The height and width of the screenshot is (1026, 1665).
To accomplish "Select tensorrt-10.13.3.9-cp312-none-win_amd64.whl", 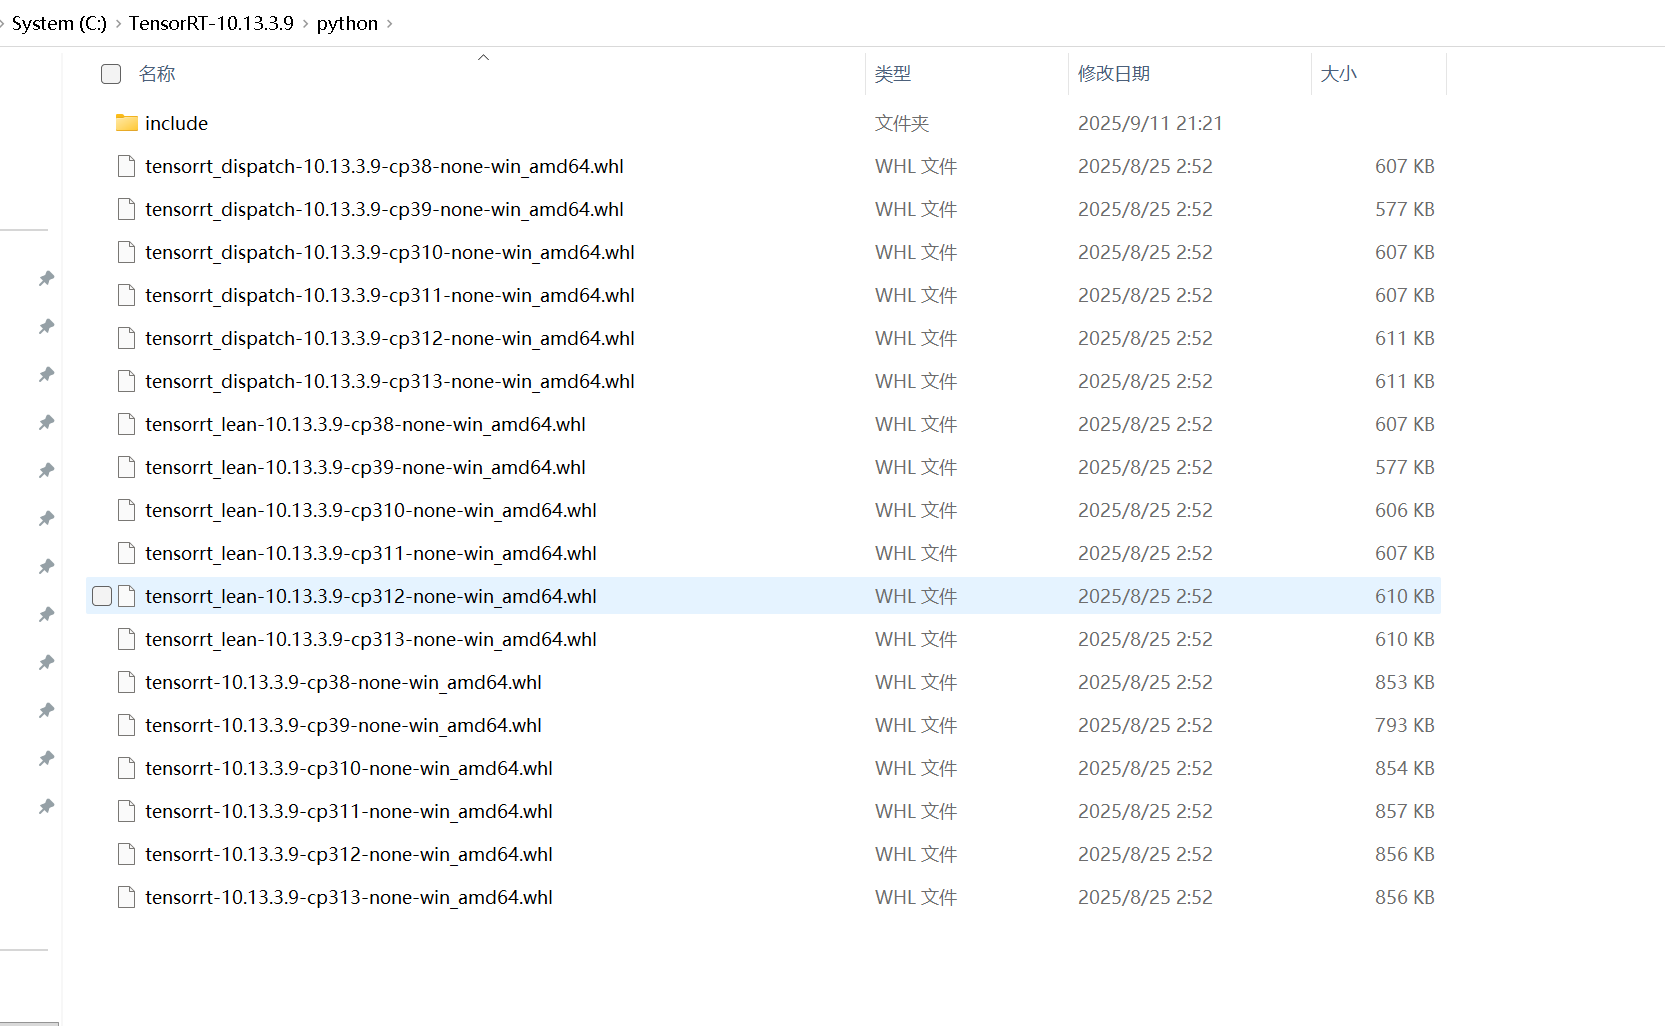I will 349,854.
